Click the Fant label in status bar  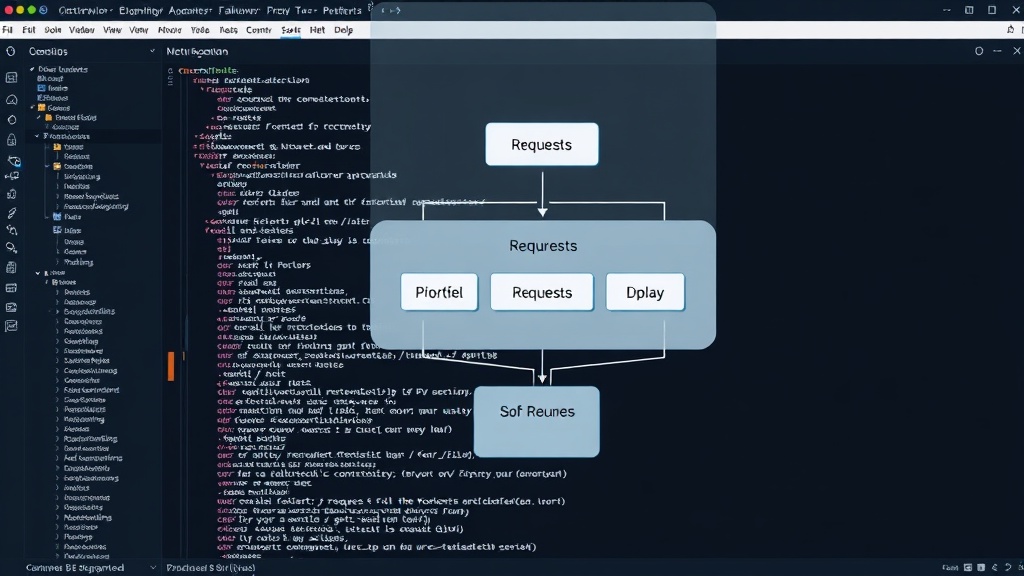[950, 568]
